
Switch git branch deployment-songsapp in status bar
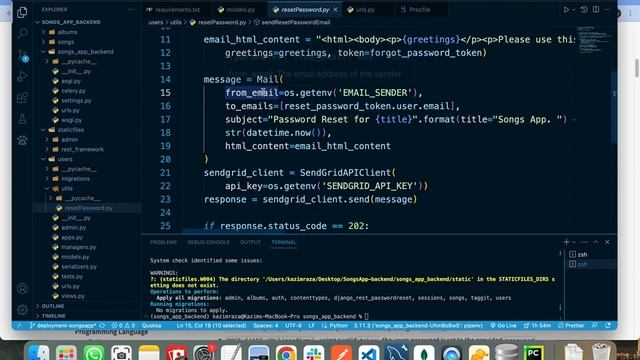pos(63,326)
